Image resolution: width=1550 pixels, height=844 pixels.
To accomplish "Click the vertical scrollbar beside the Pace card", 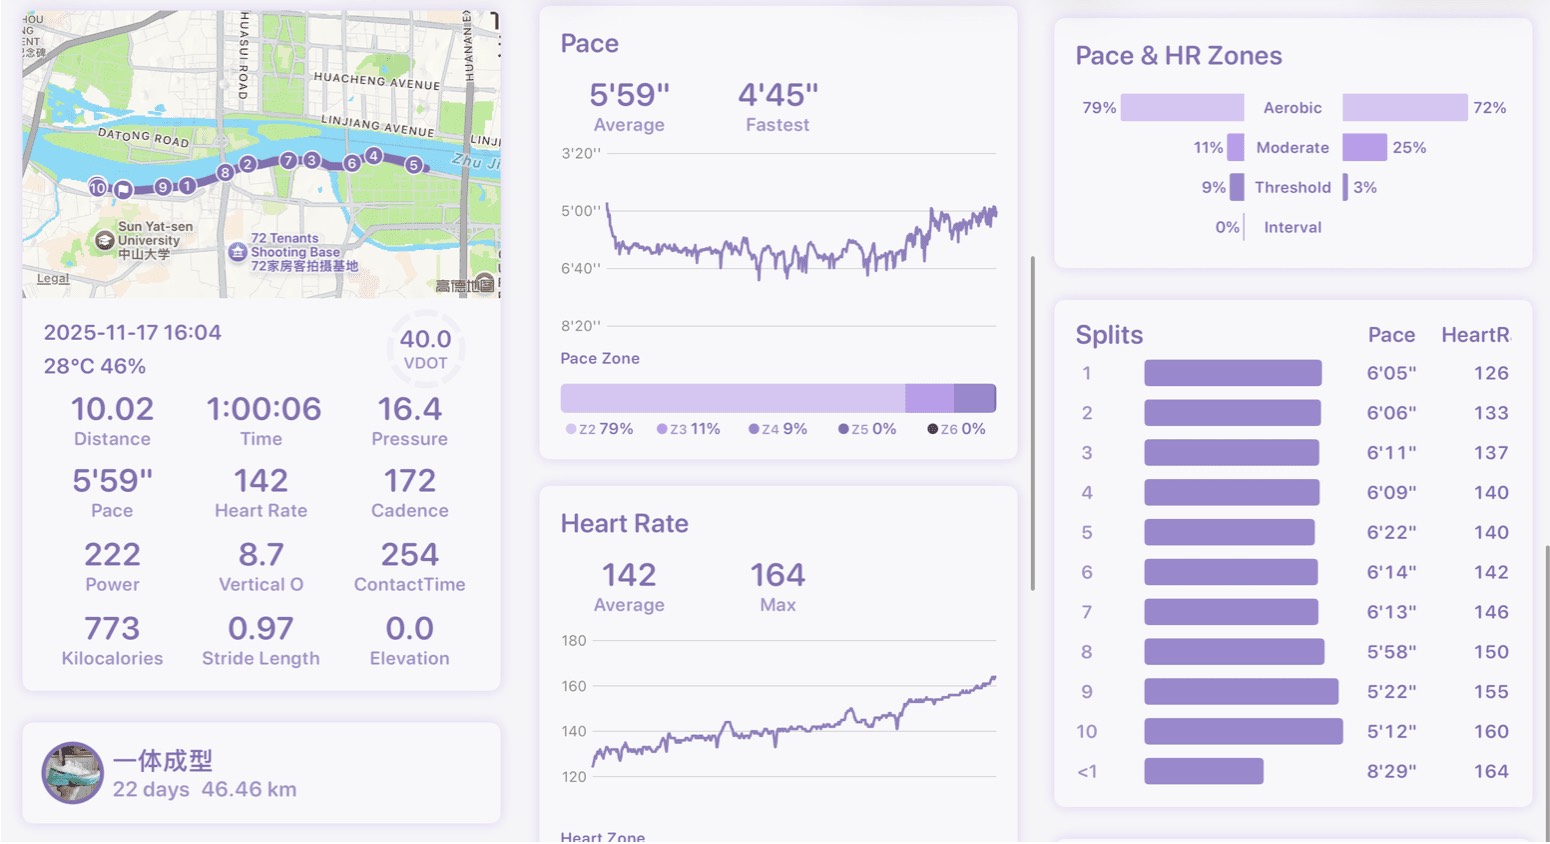I will (1032, 423).
